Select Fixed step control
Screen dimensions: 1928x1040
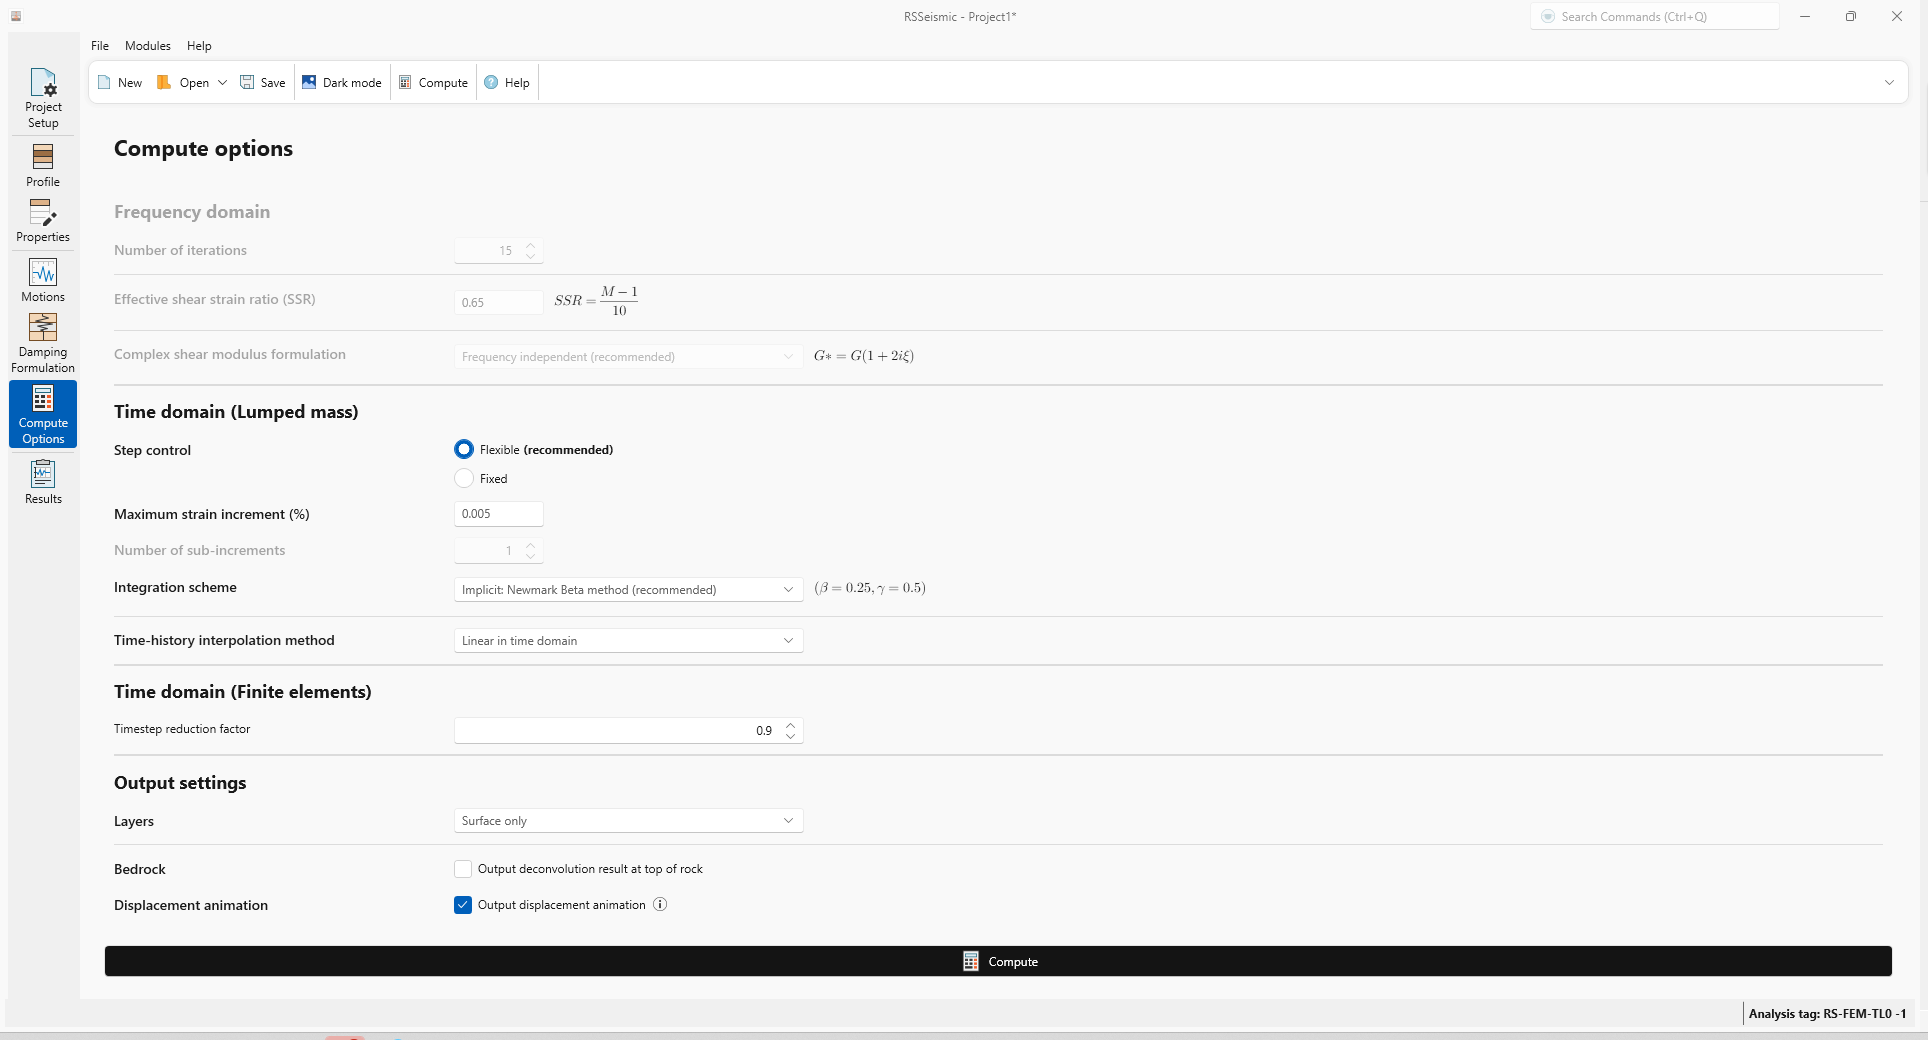464,478
